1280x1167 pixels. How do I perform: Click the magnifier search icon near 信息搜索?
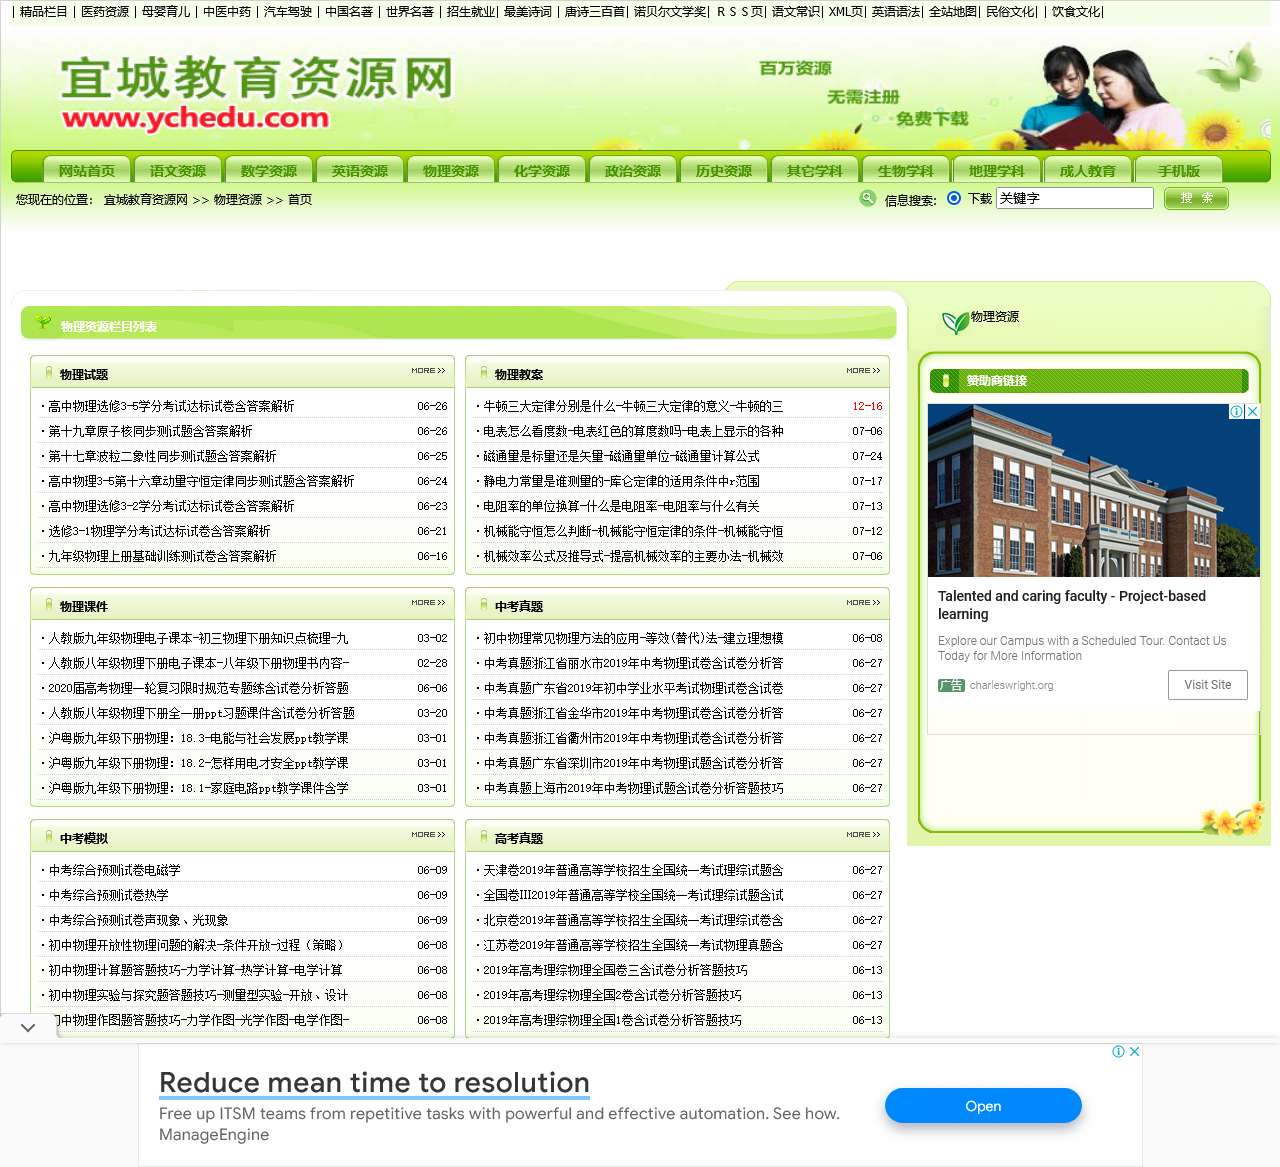click(866, 199)
